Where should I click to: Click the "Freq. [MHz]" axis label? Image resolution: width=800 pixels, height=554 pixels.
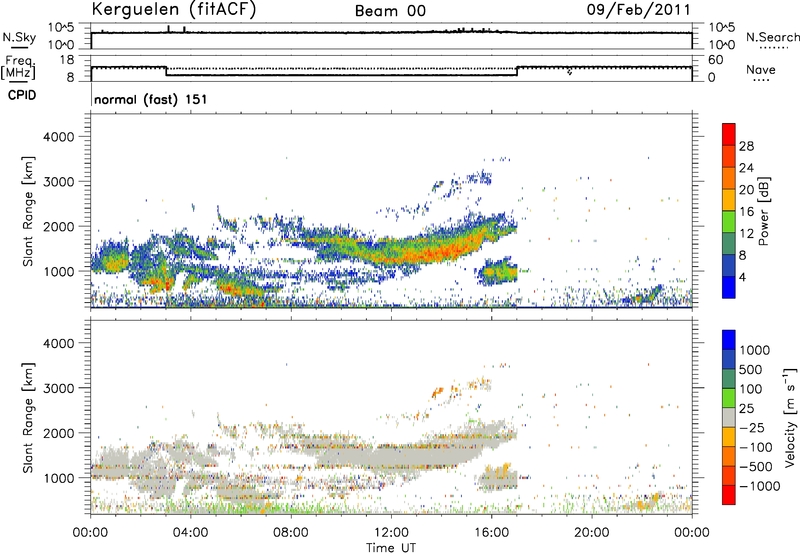tap(18, 67)
